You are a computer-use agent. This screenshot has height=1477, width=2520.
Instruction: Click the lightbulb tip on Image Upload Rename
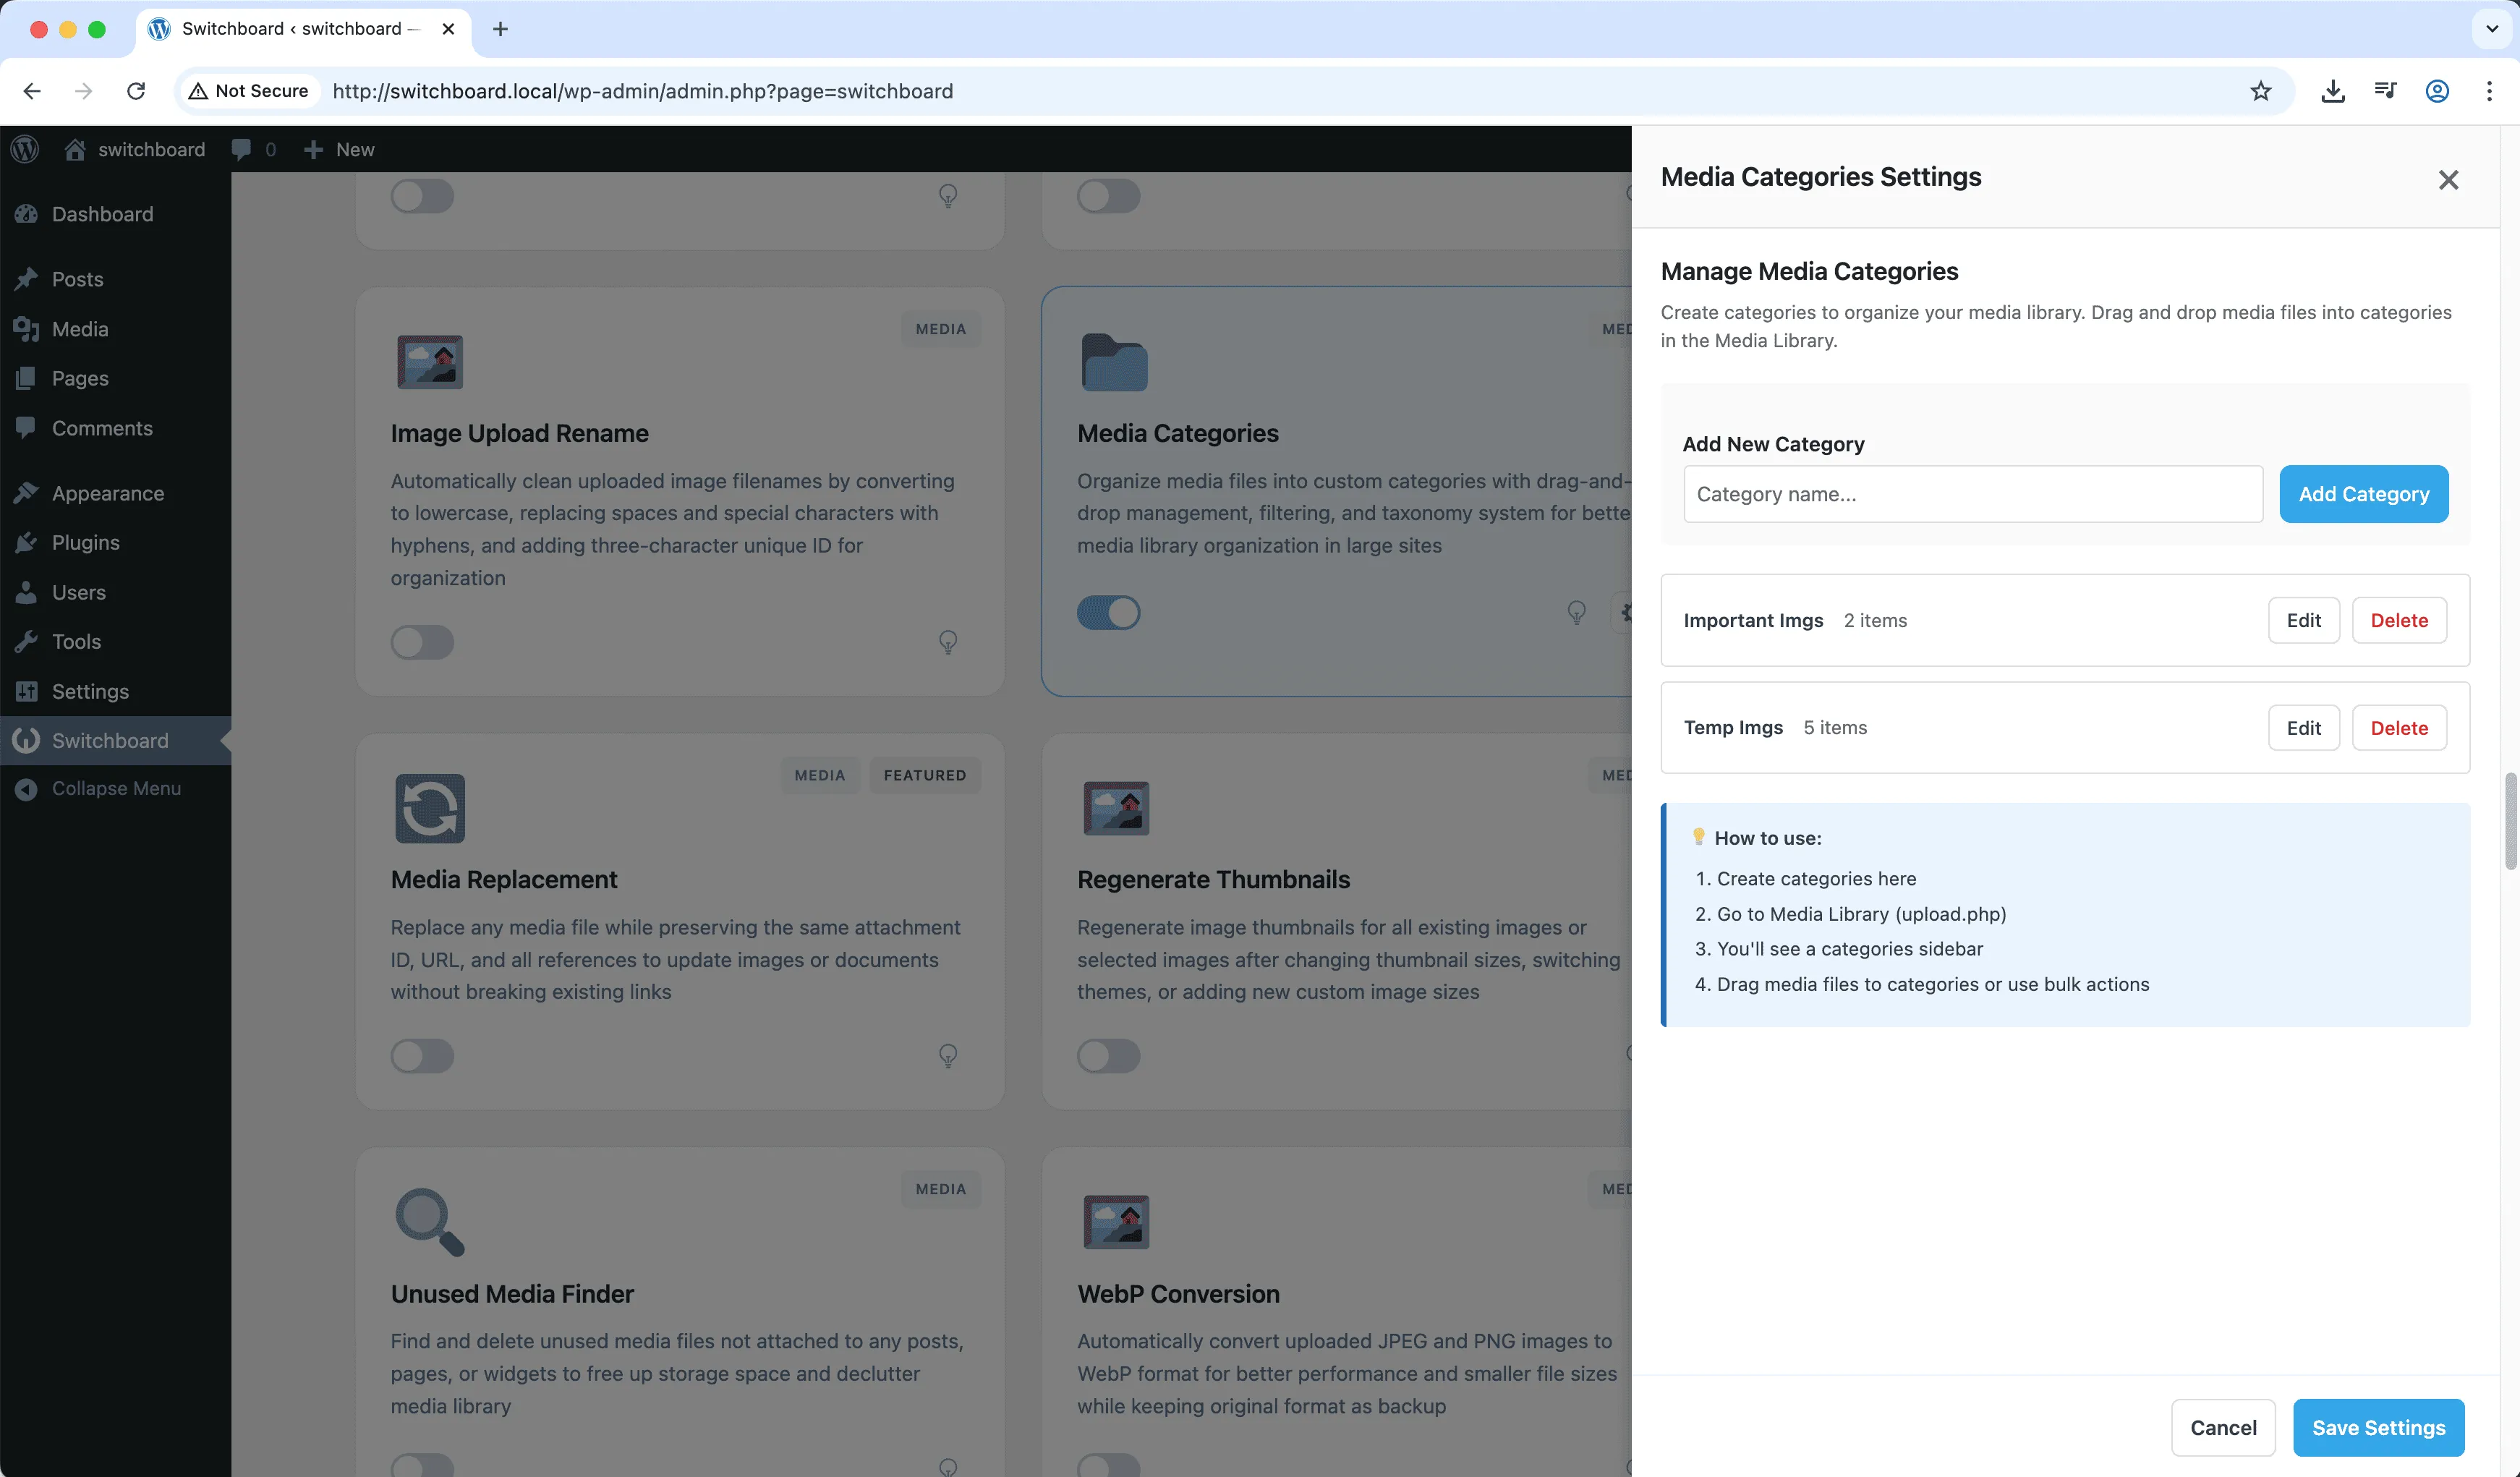(948, 641)
